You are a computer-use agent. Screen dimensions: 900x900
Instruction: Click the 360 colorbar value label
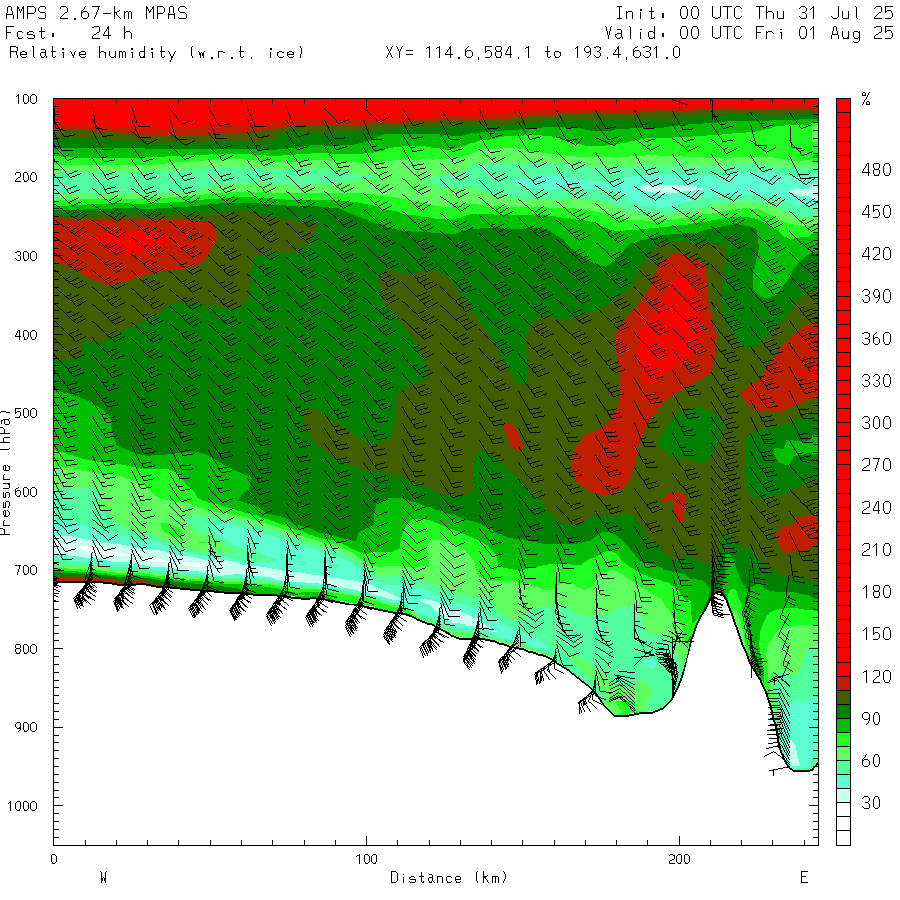click(x=876, y=339)
